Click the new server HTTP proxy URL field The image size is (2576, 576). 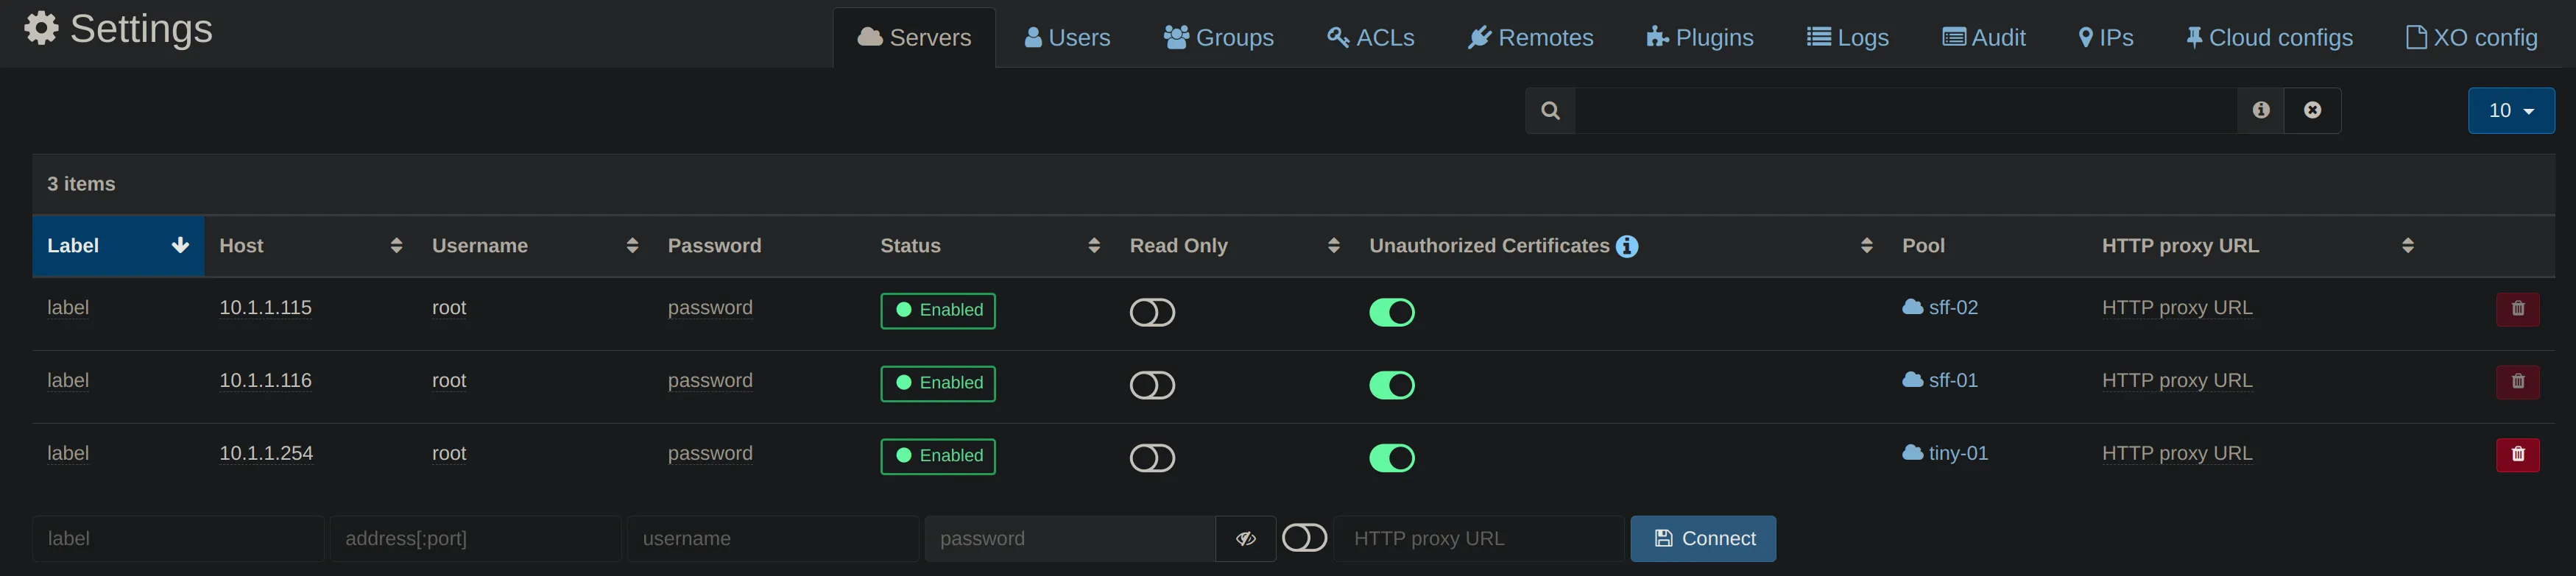point(1478,539)
